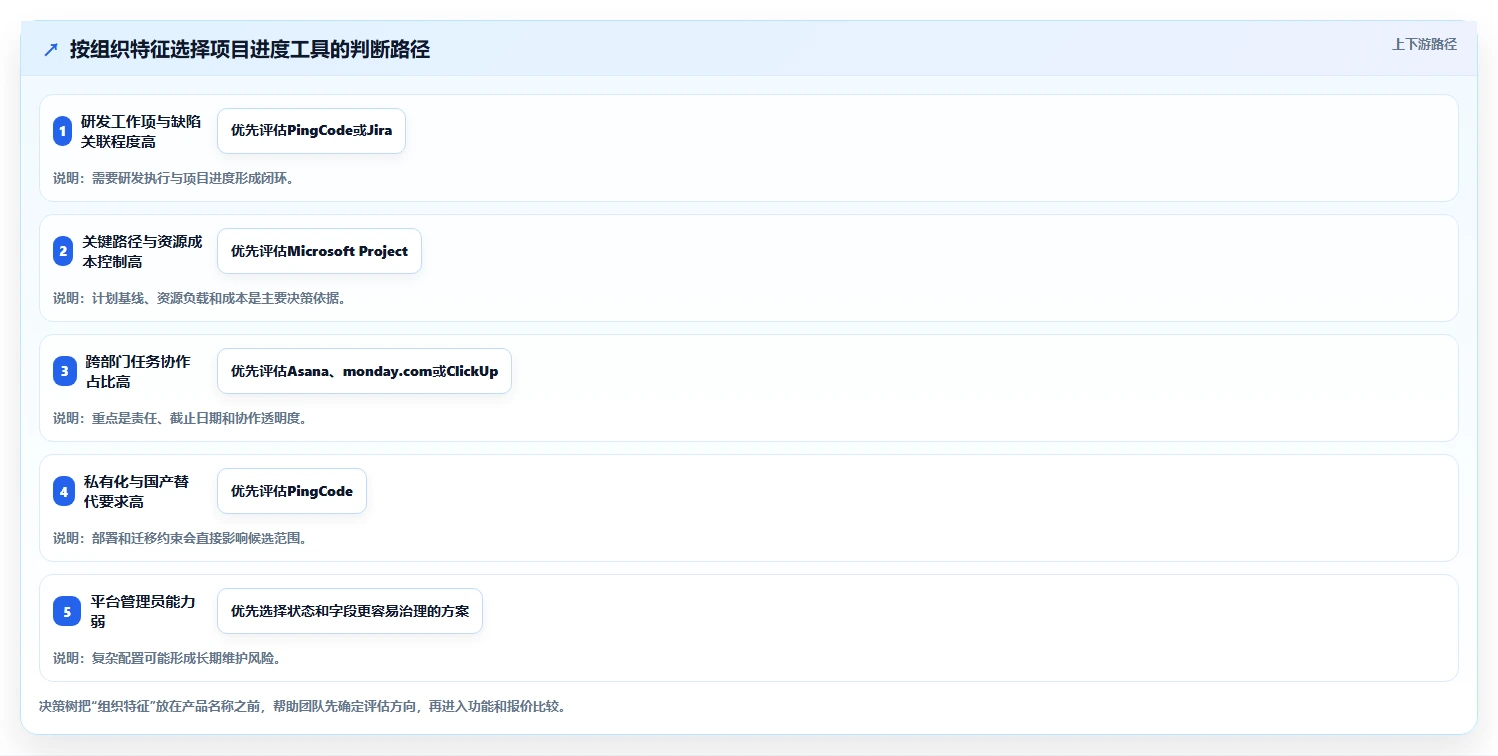Select 优先评估PingCode或Jira recommendation

pyautogui.click(x=311, y=131)
